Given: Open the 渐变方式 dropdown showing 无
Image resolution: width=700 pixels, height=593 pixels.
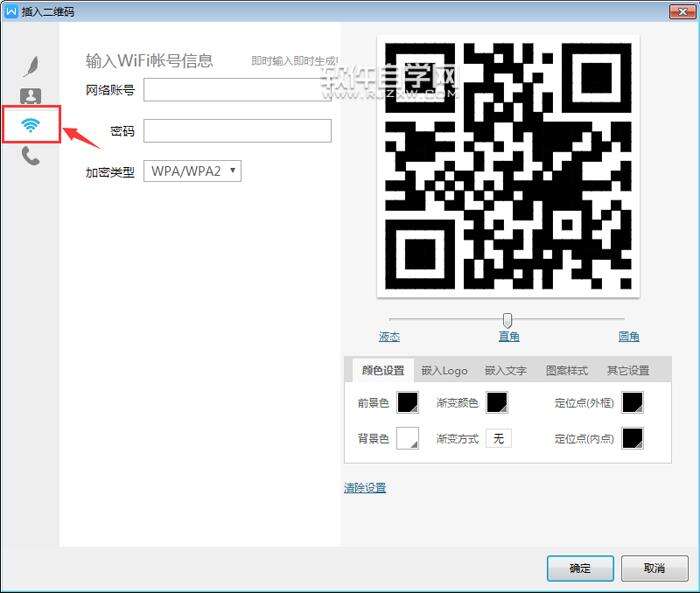Looking at the screenshot, I should click(x=499, y=438).
